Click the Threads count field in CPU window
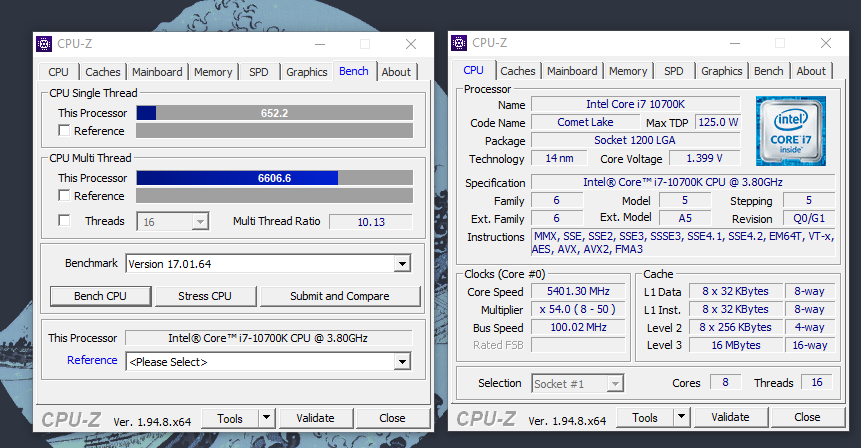 [817, 383]
